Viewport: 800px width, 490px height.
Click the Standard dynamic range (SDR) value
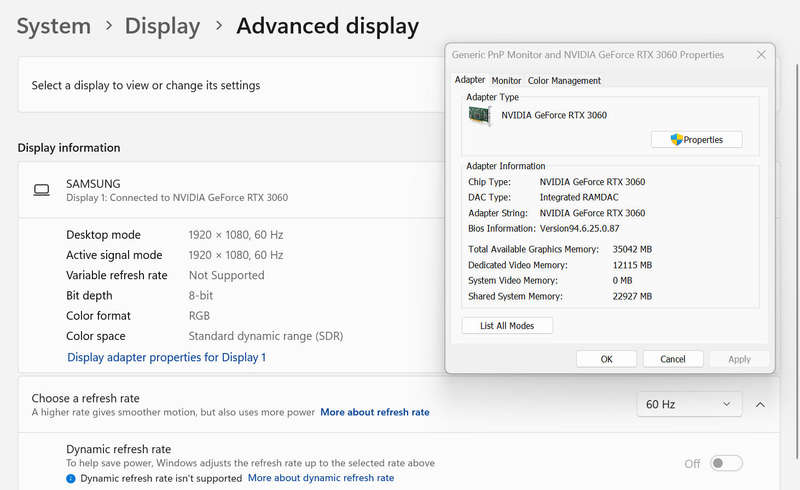[x=266, y=336]
